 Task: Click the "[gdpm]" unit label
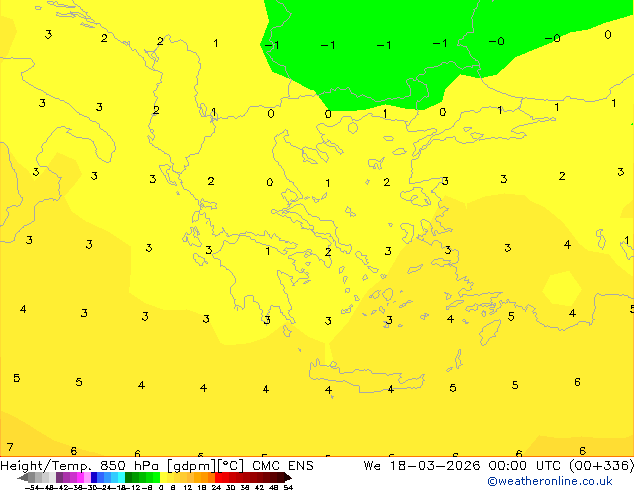(192, 466)
